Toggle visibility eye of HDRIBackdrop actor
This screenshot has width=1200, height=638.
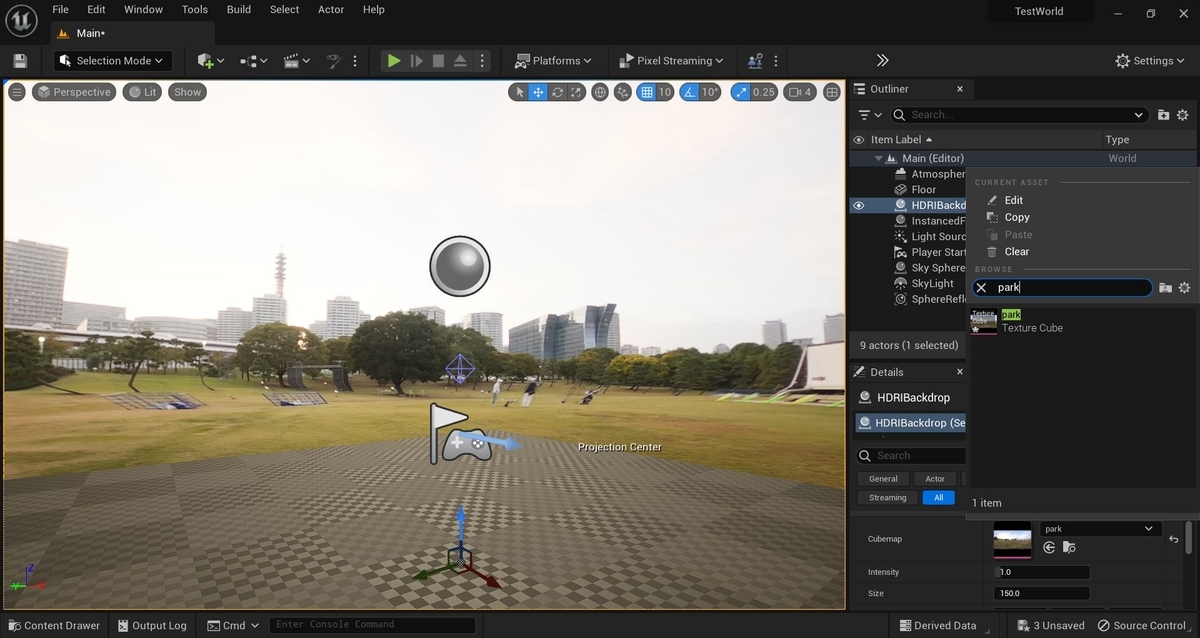point(858,206)
